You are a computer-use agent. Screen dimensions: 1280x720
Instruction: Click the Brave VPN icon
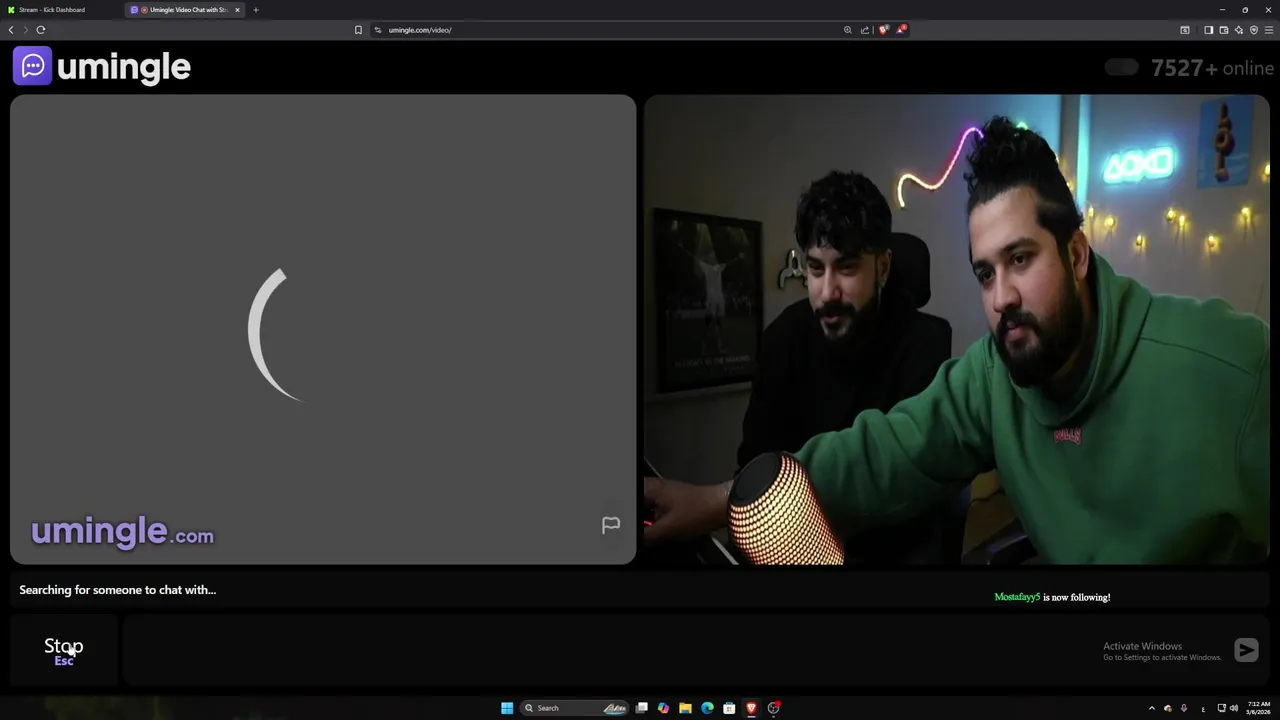click(1254, 30)
